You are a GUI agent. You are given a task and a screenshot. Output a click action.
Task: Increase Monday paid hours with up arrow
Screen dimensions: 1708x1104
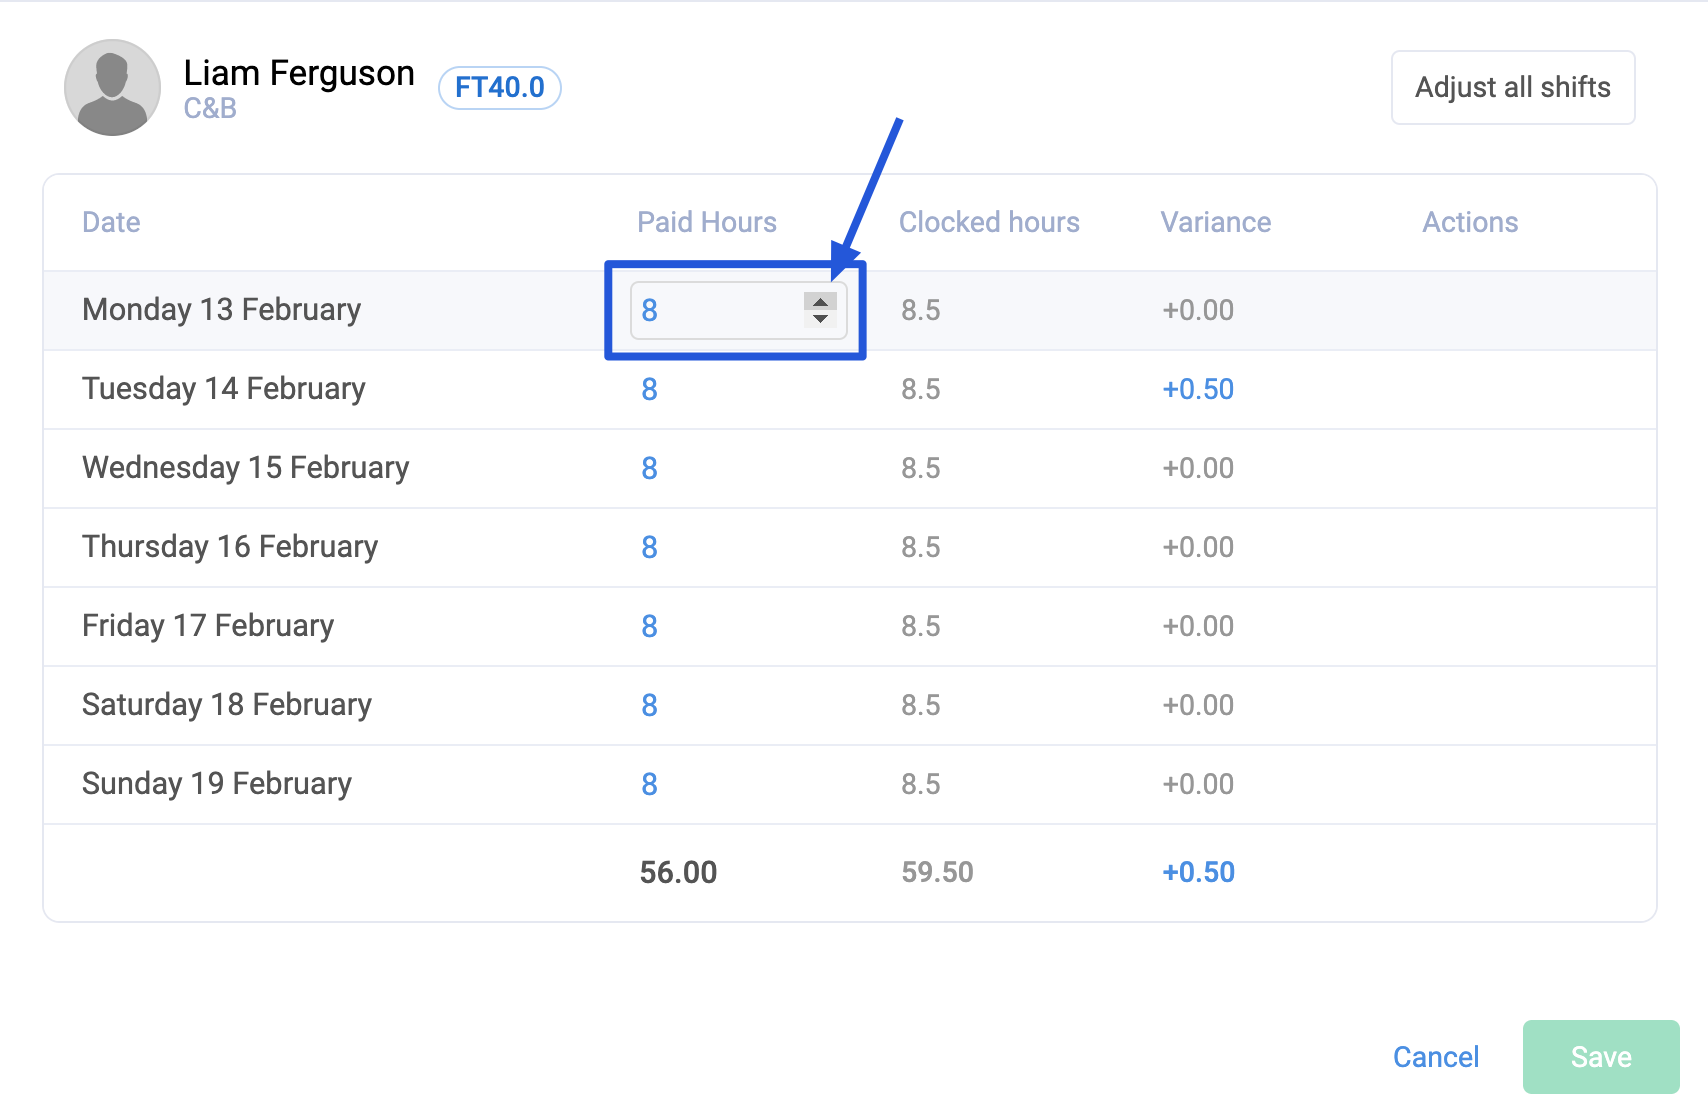click(x=820, y=302)
